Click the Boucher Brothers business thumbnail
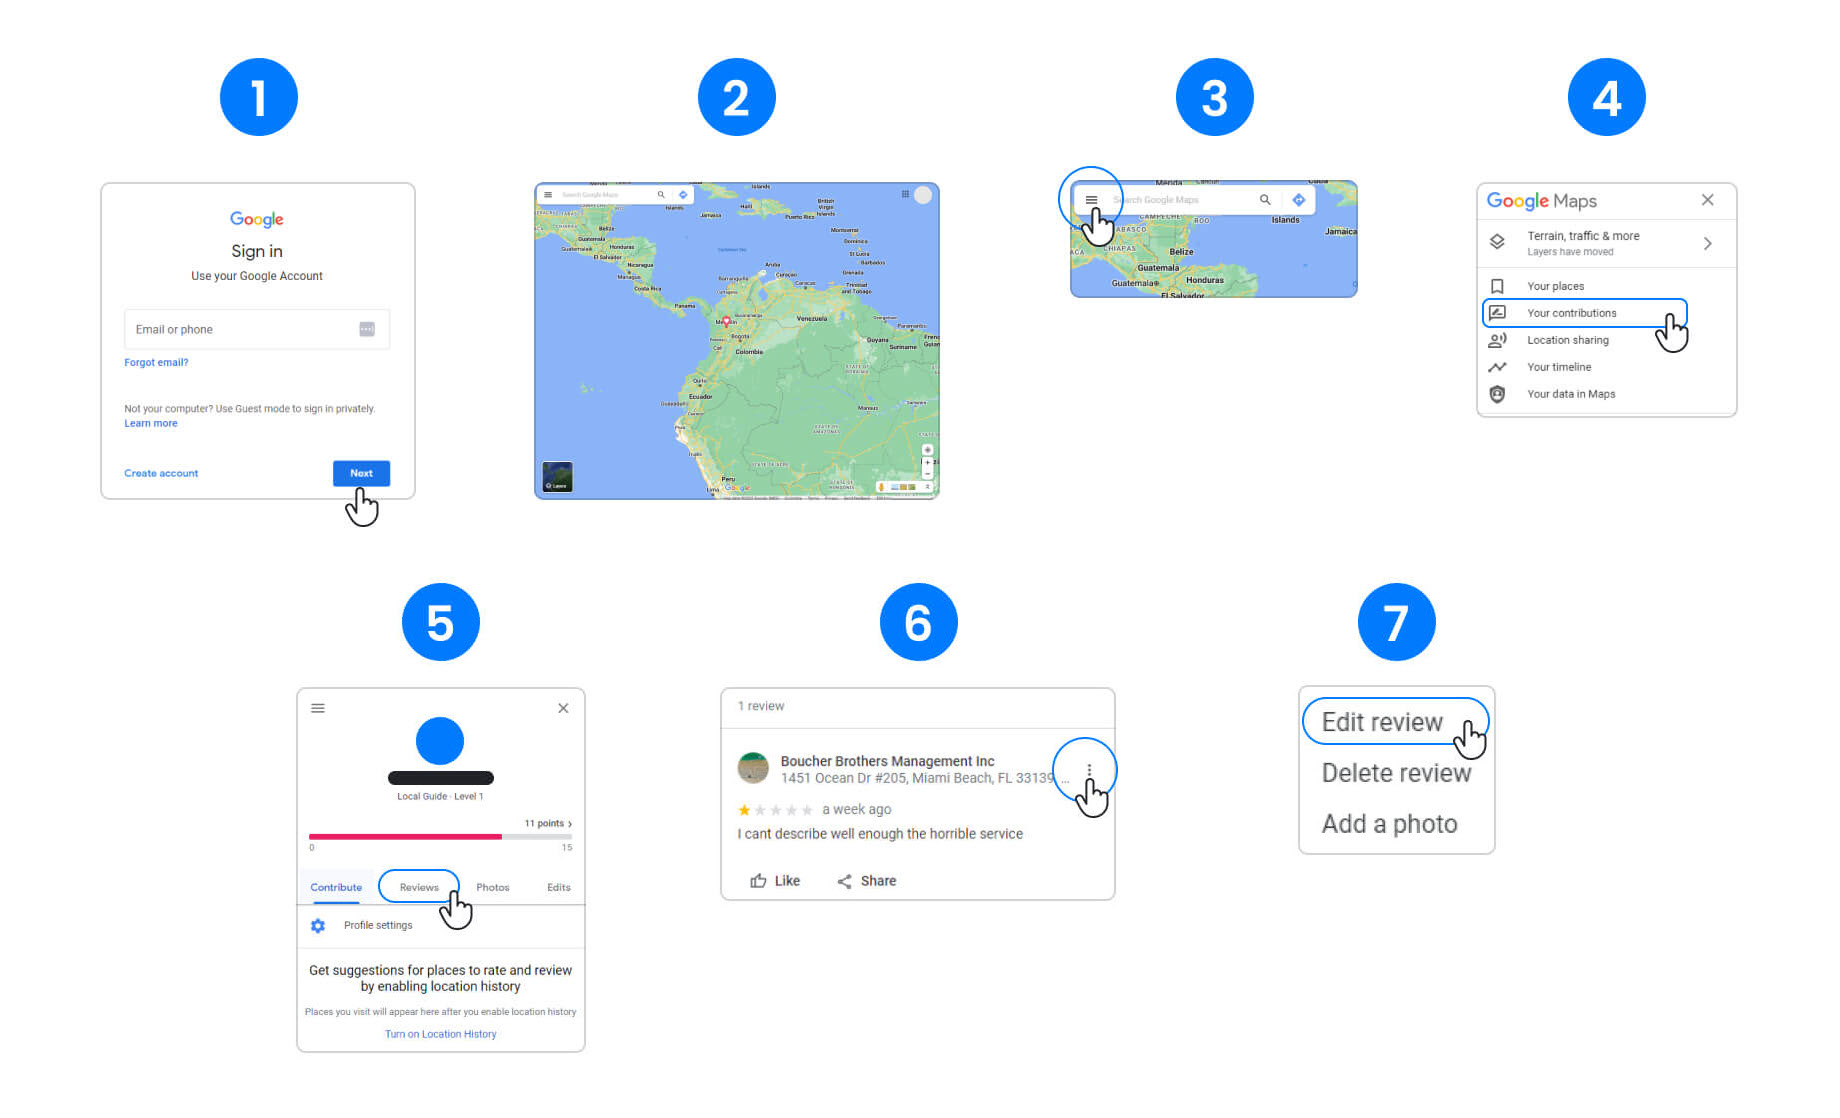This screenshot has width=1840, height=1118. [x=753, y=768]
